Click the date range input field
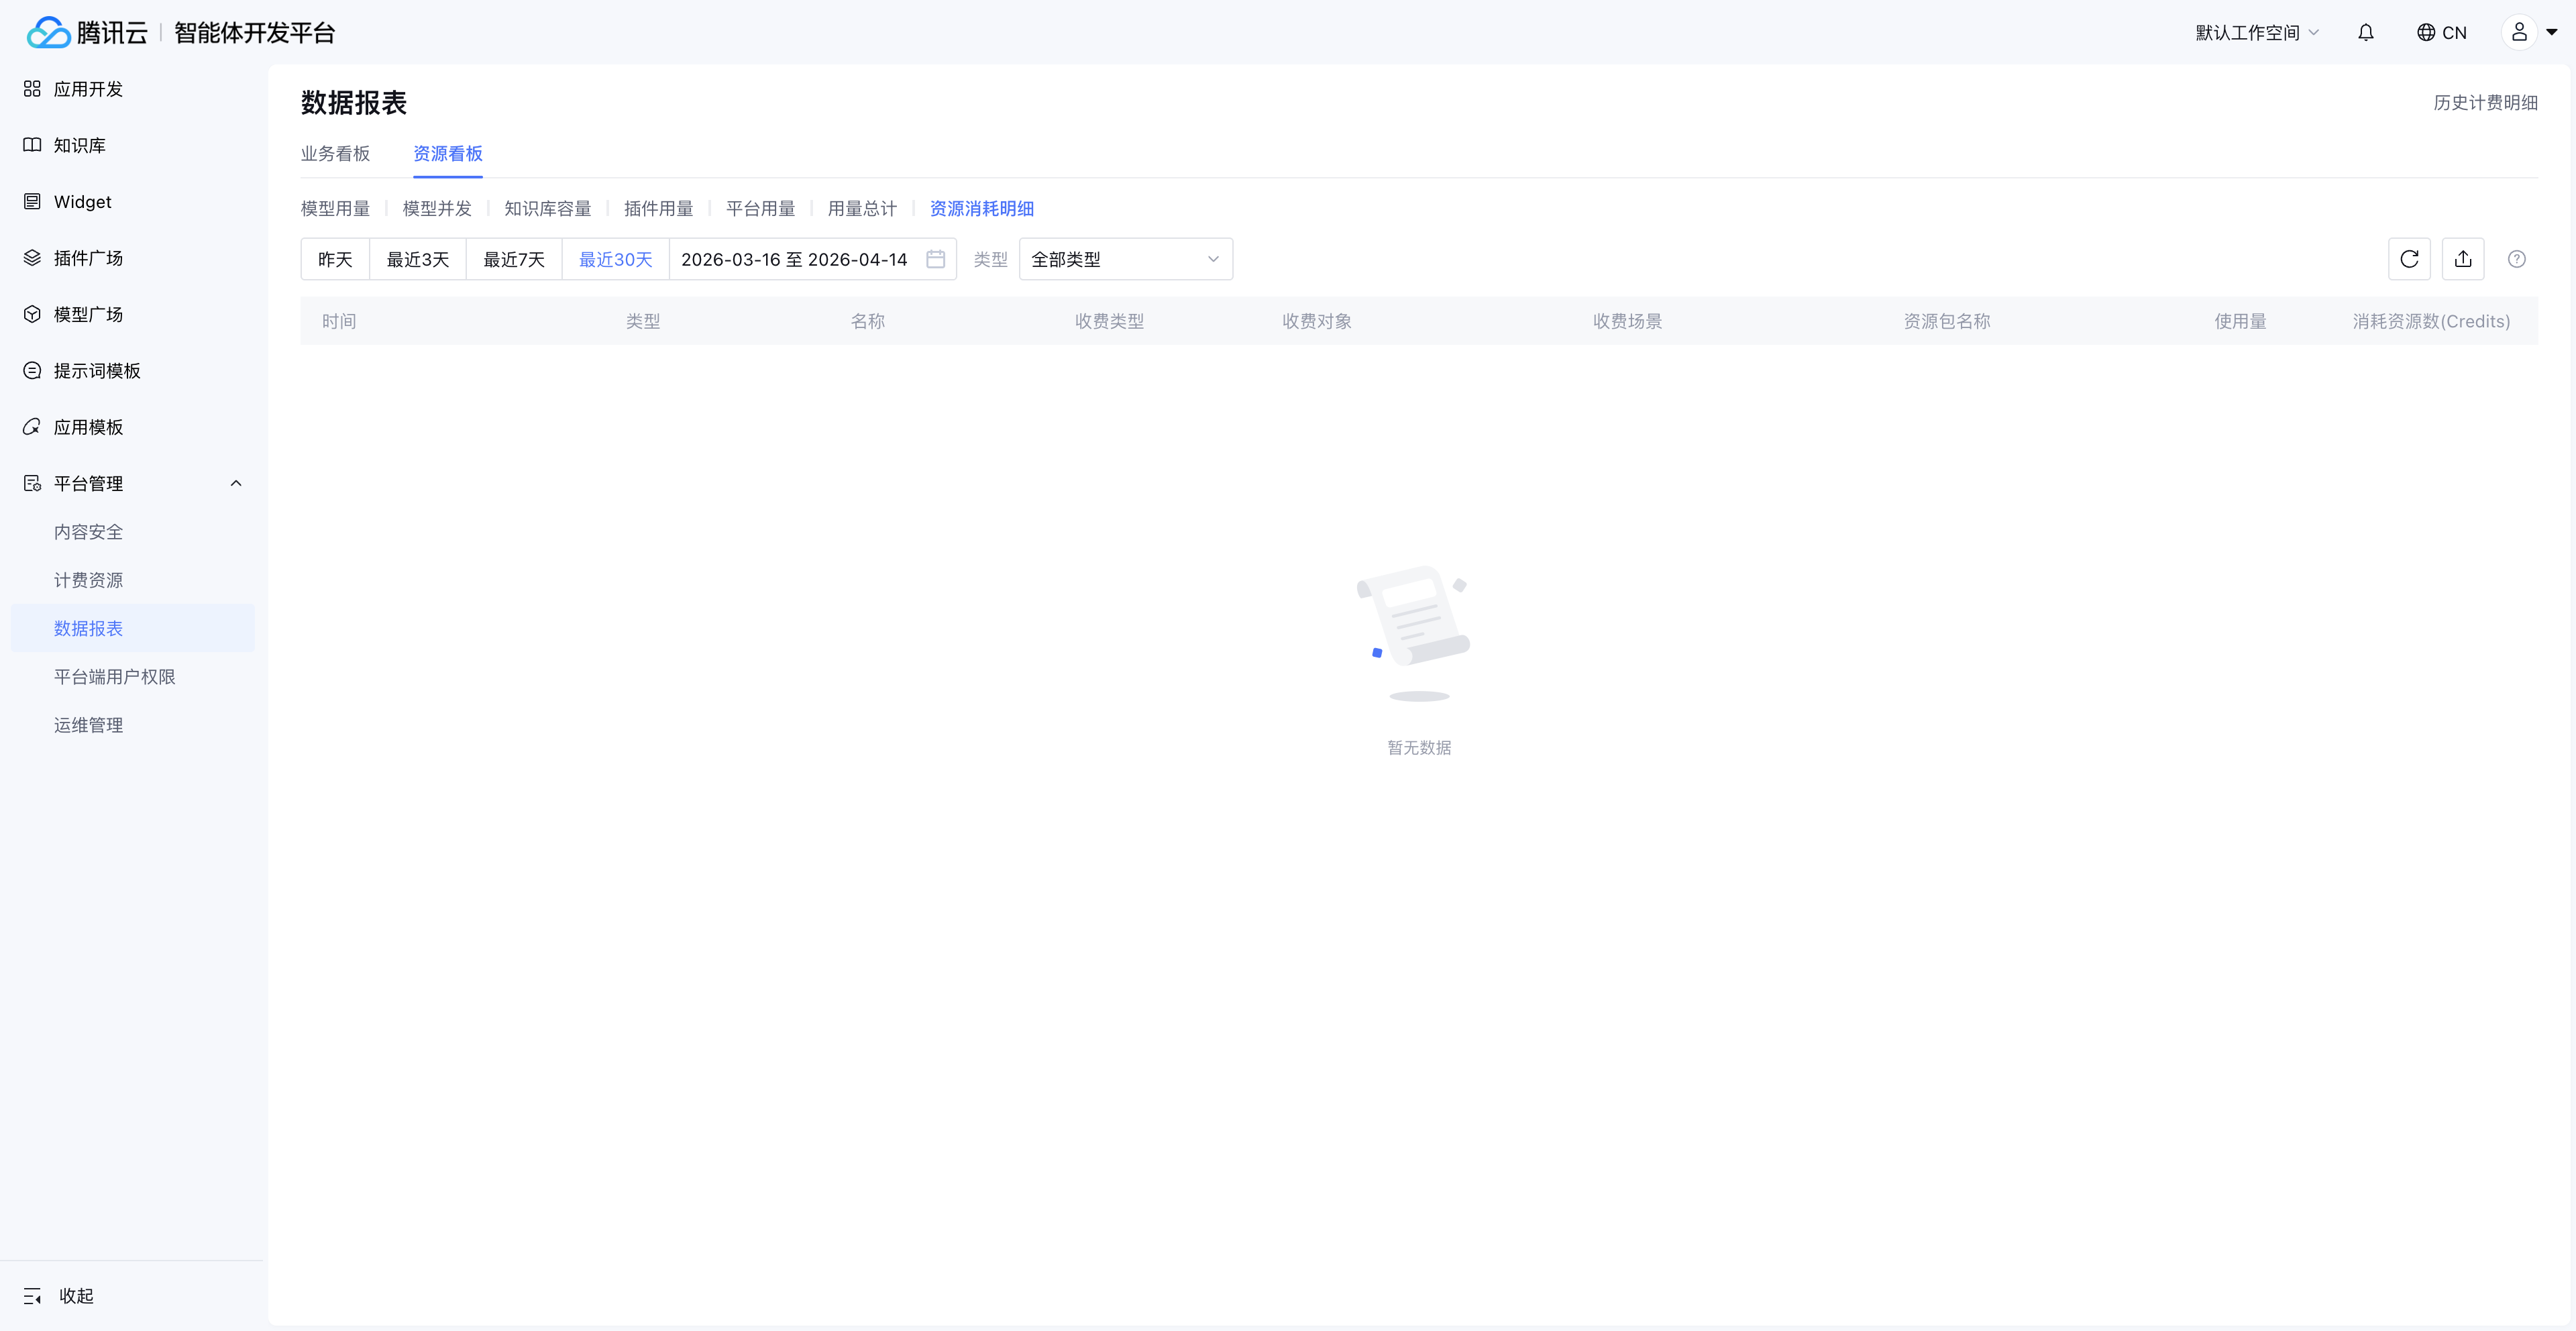Image resolution: width=2576 pixels, height=1331 pixels. coord(794,259)
